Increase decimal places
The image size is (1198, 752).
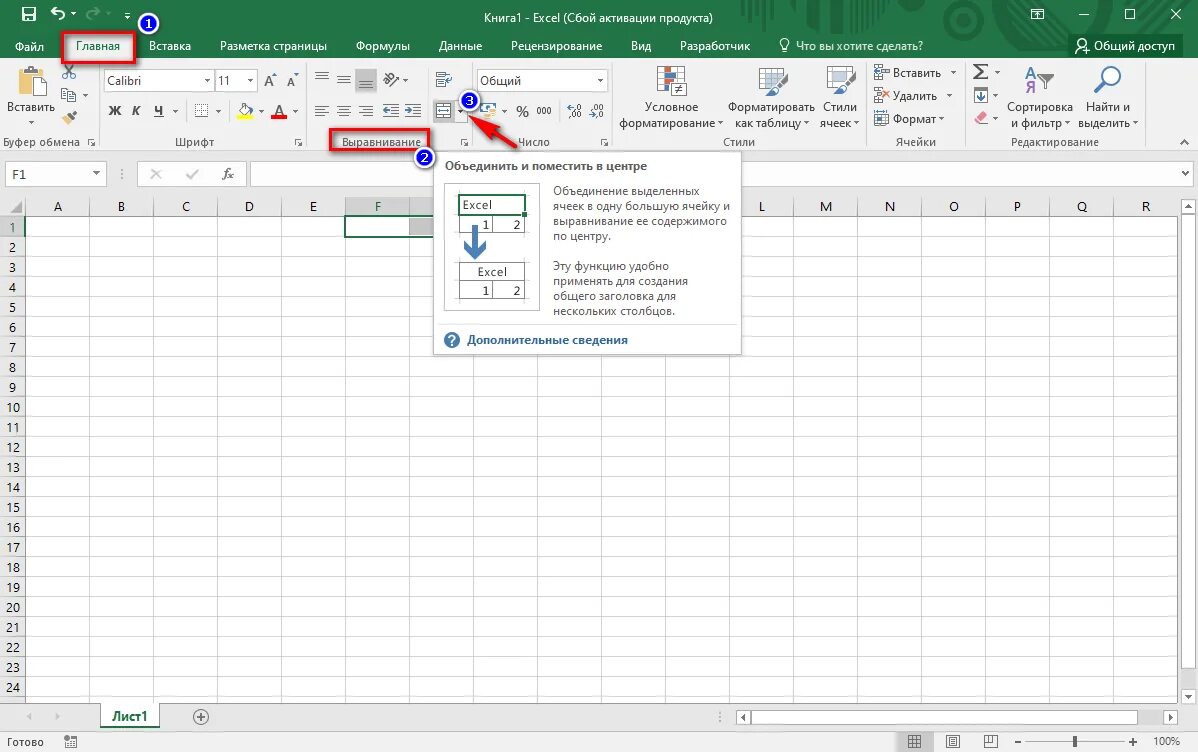click(575, 112)
